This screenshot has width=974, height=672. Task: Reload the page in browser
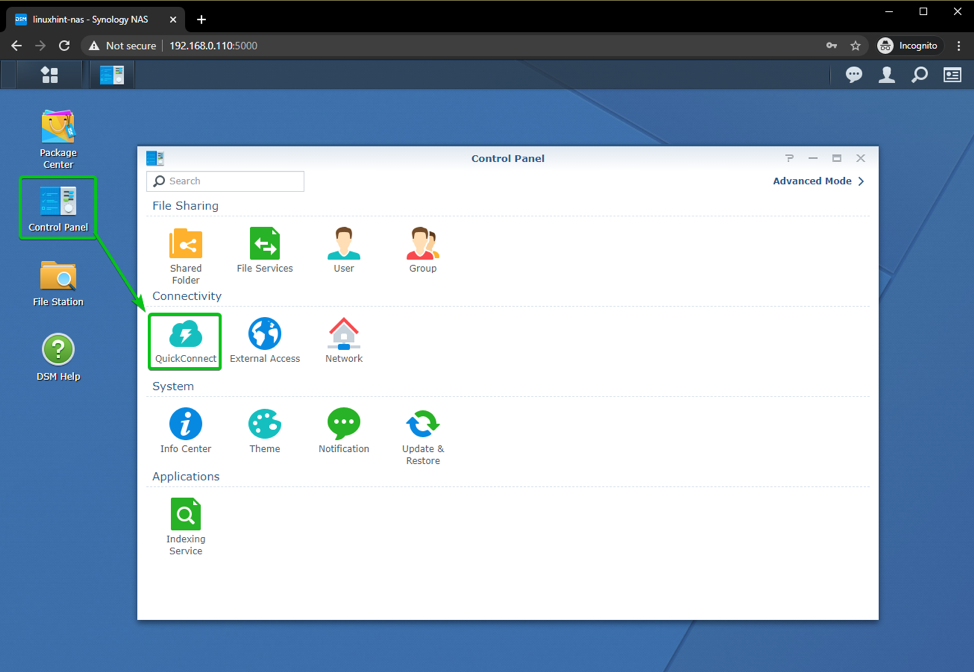click(x=64, y=46)
